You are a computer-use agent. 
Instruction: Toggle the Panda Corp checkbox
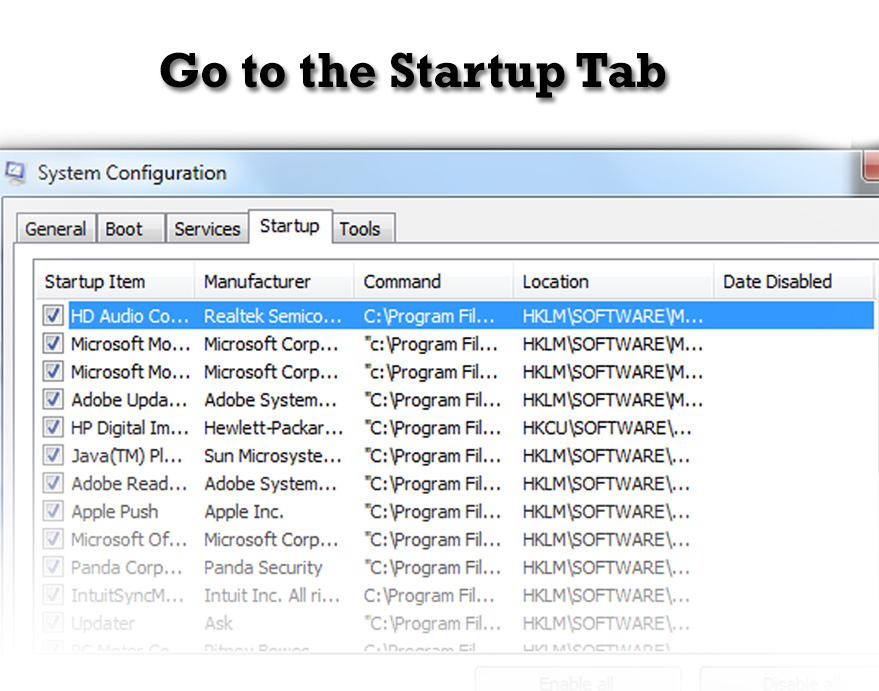tap(52, 567)
